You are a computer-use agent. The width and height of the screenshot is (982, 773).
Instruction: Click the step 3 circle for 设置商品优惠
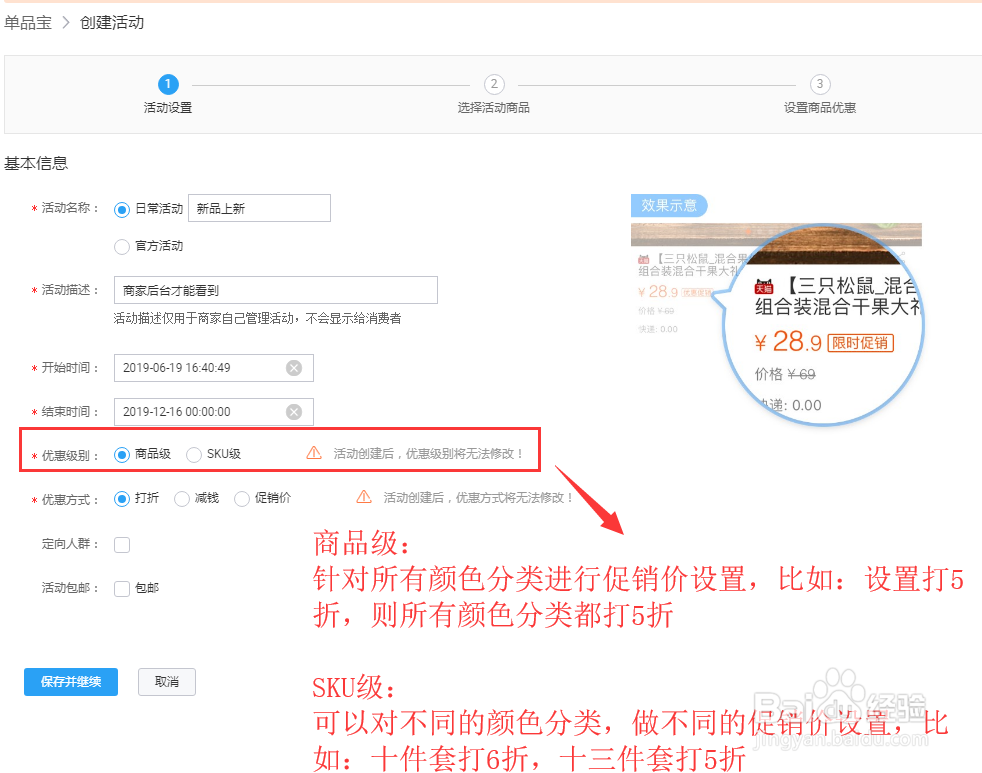point(820,85)
